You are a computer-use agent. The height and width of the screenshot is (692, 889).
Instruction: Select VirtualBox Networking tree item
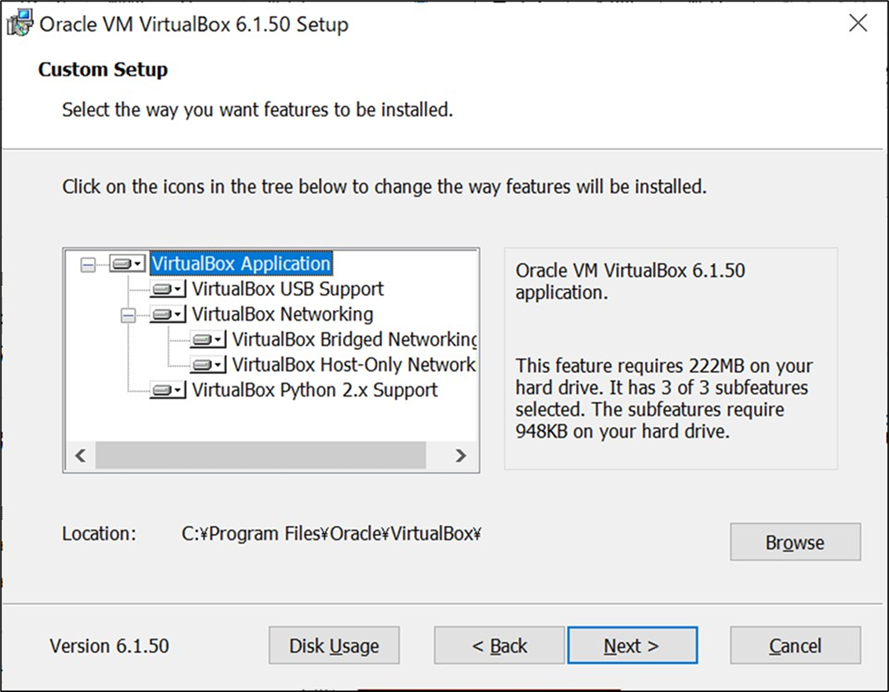click(x=282, y=314)
